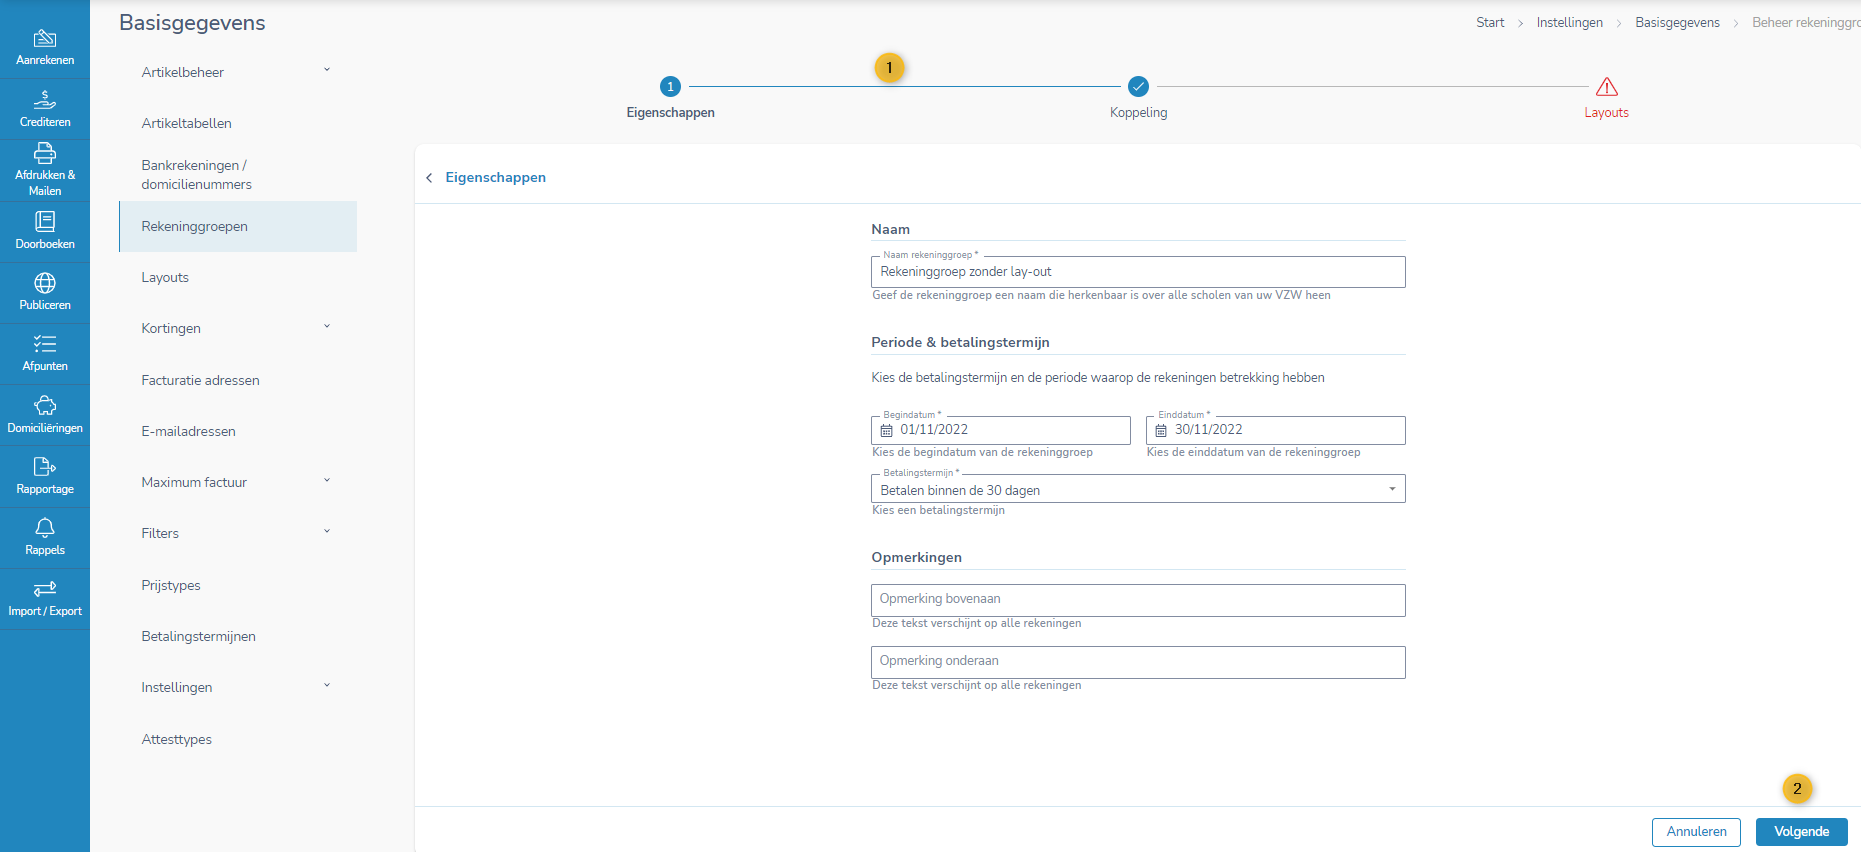Expand the Maximum factuur submenu

pyautogui.click(x=327, y=481)
